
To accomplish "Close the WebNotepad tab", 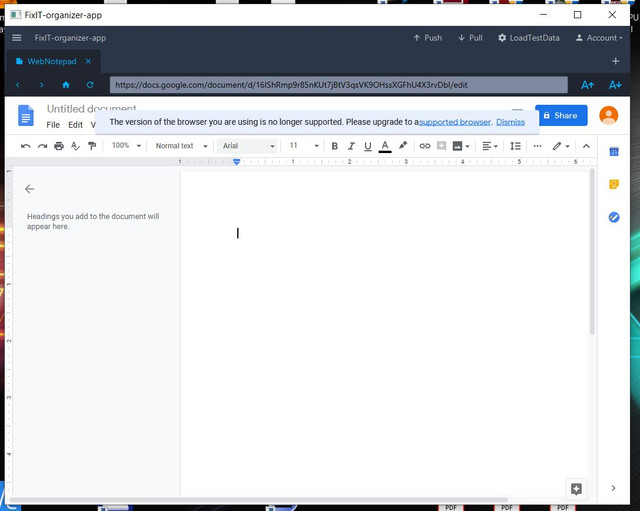I will coord(88,61).
